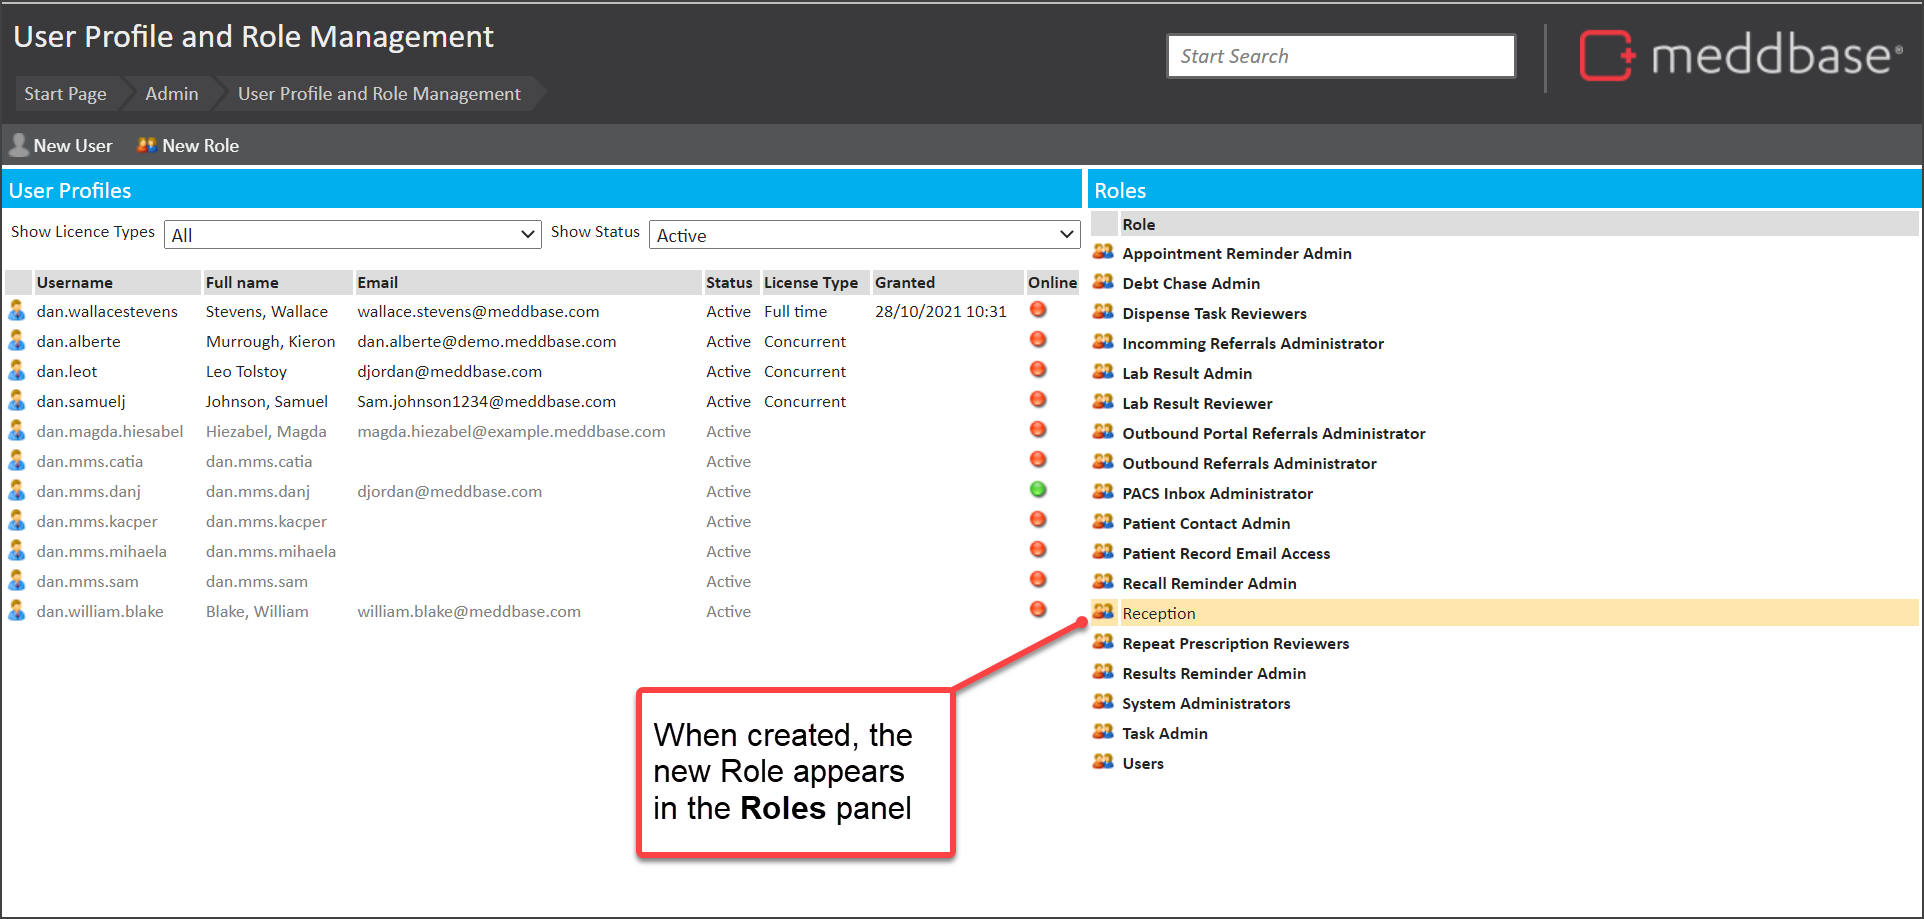Sort users by Username column header
This screenshot has width=1924, height=919.
click(75, 283)
